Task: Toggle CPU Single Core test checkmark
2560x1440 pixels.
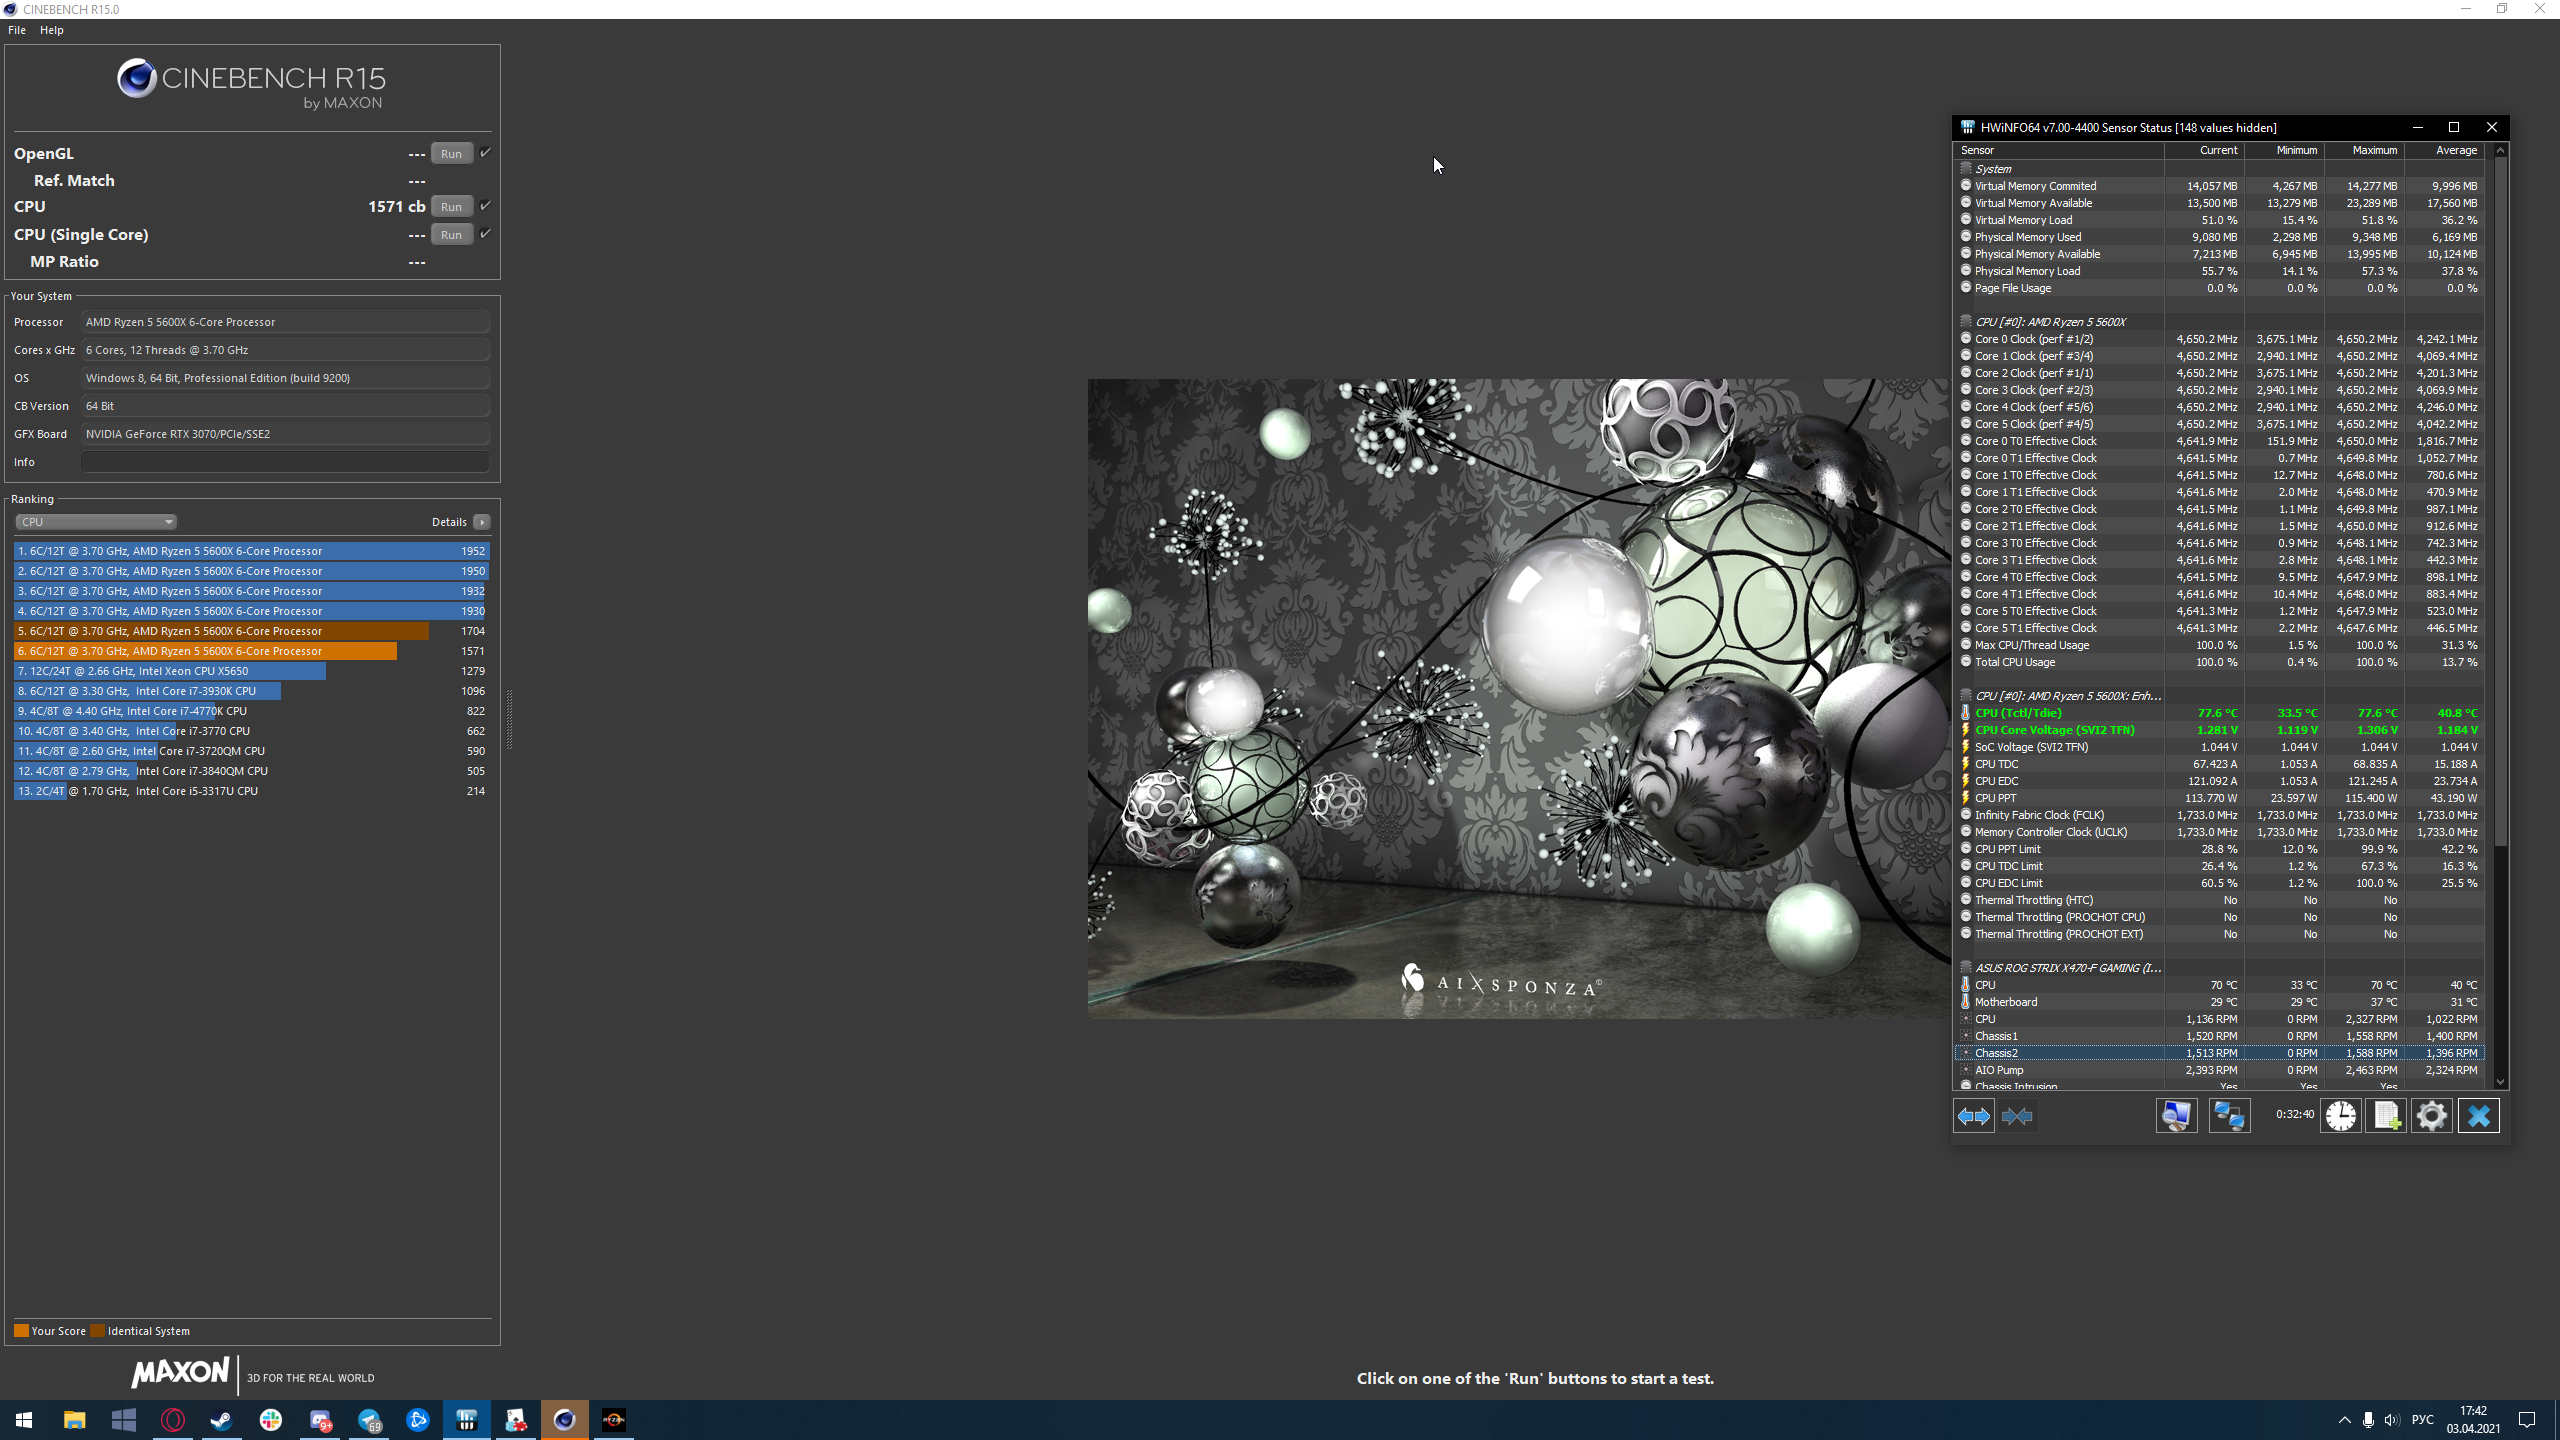Action: point(486,234)
